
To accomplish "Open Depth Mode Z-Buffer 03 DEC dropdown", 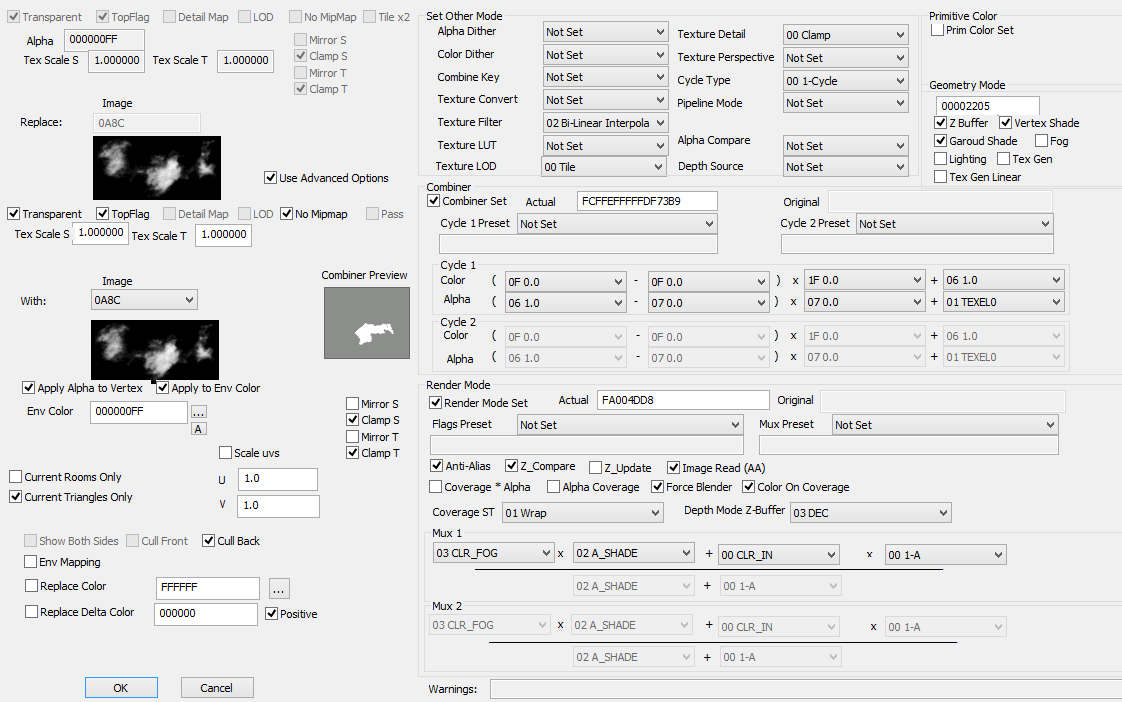I will 871,512.
